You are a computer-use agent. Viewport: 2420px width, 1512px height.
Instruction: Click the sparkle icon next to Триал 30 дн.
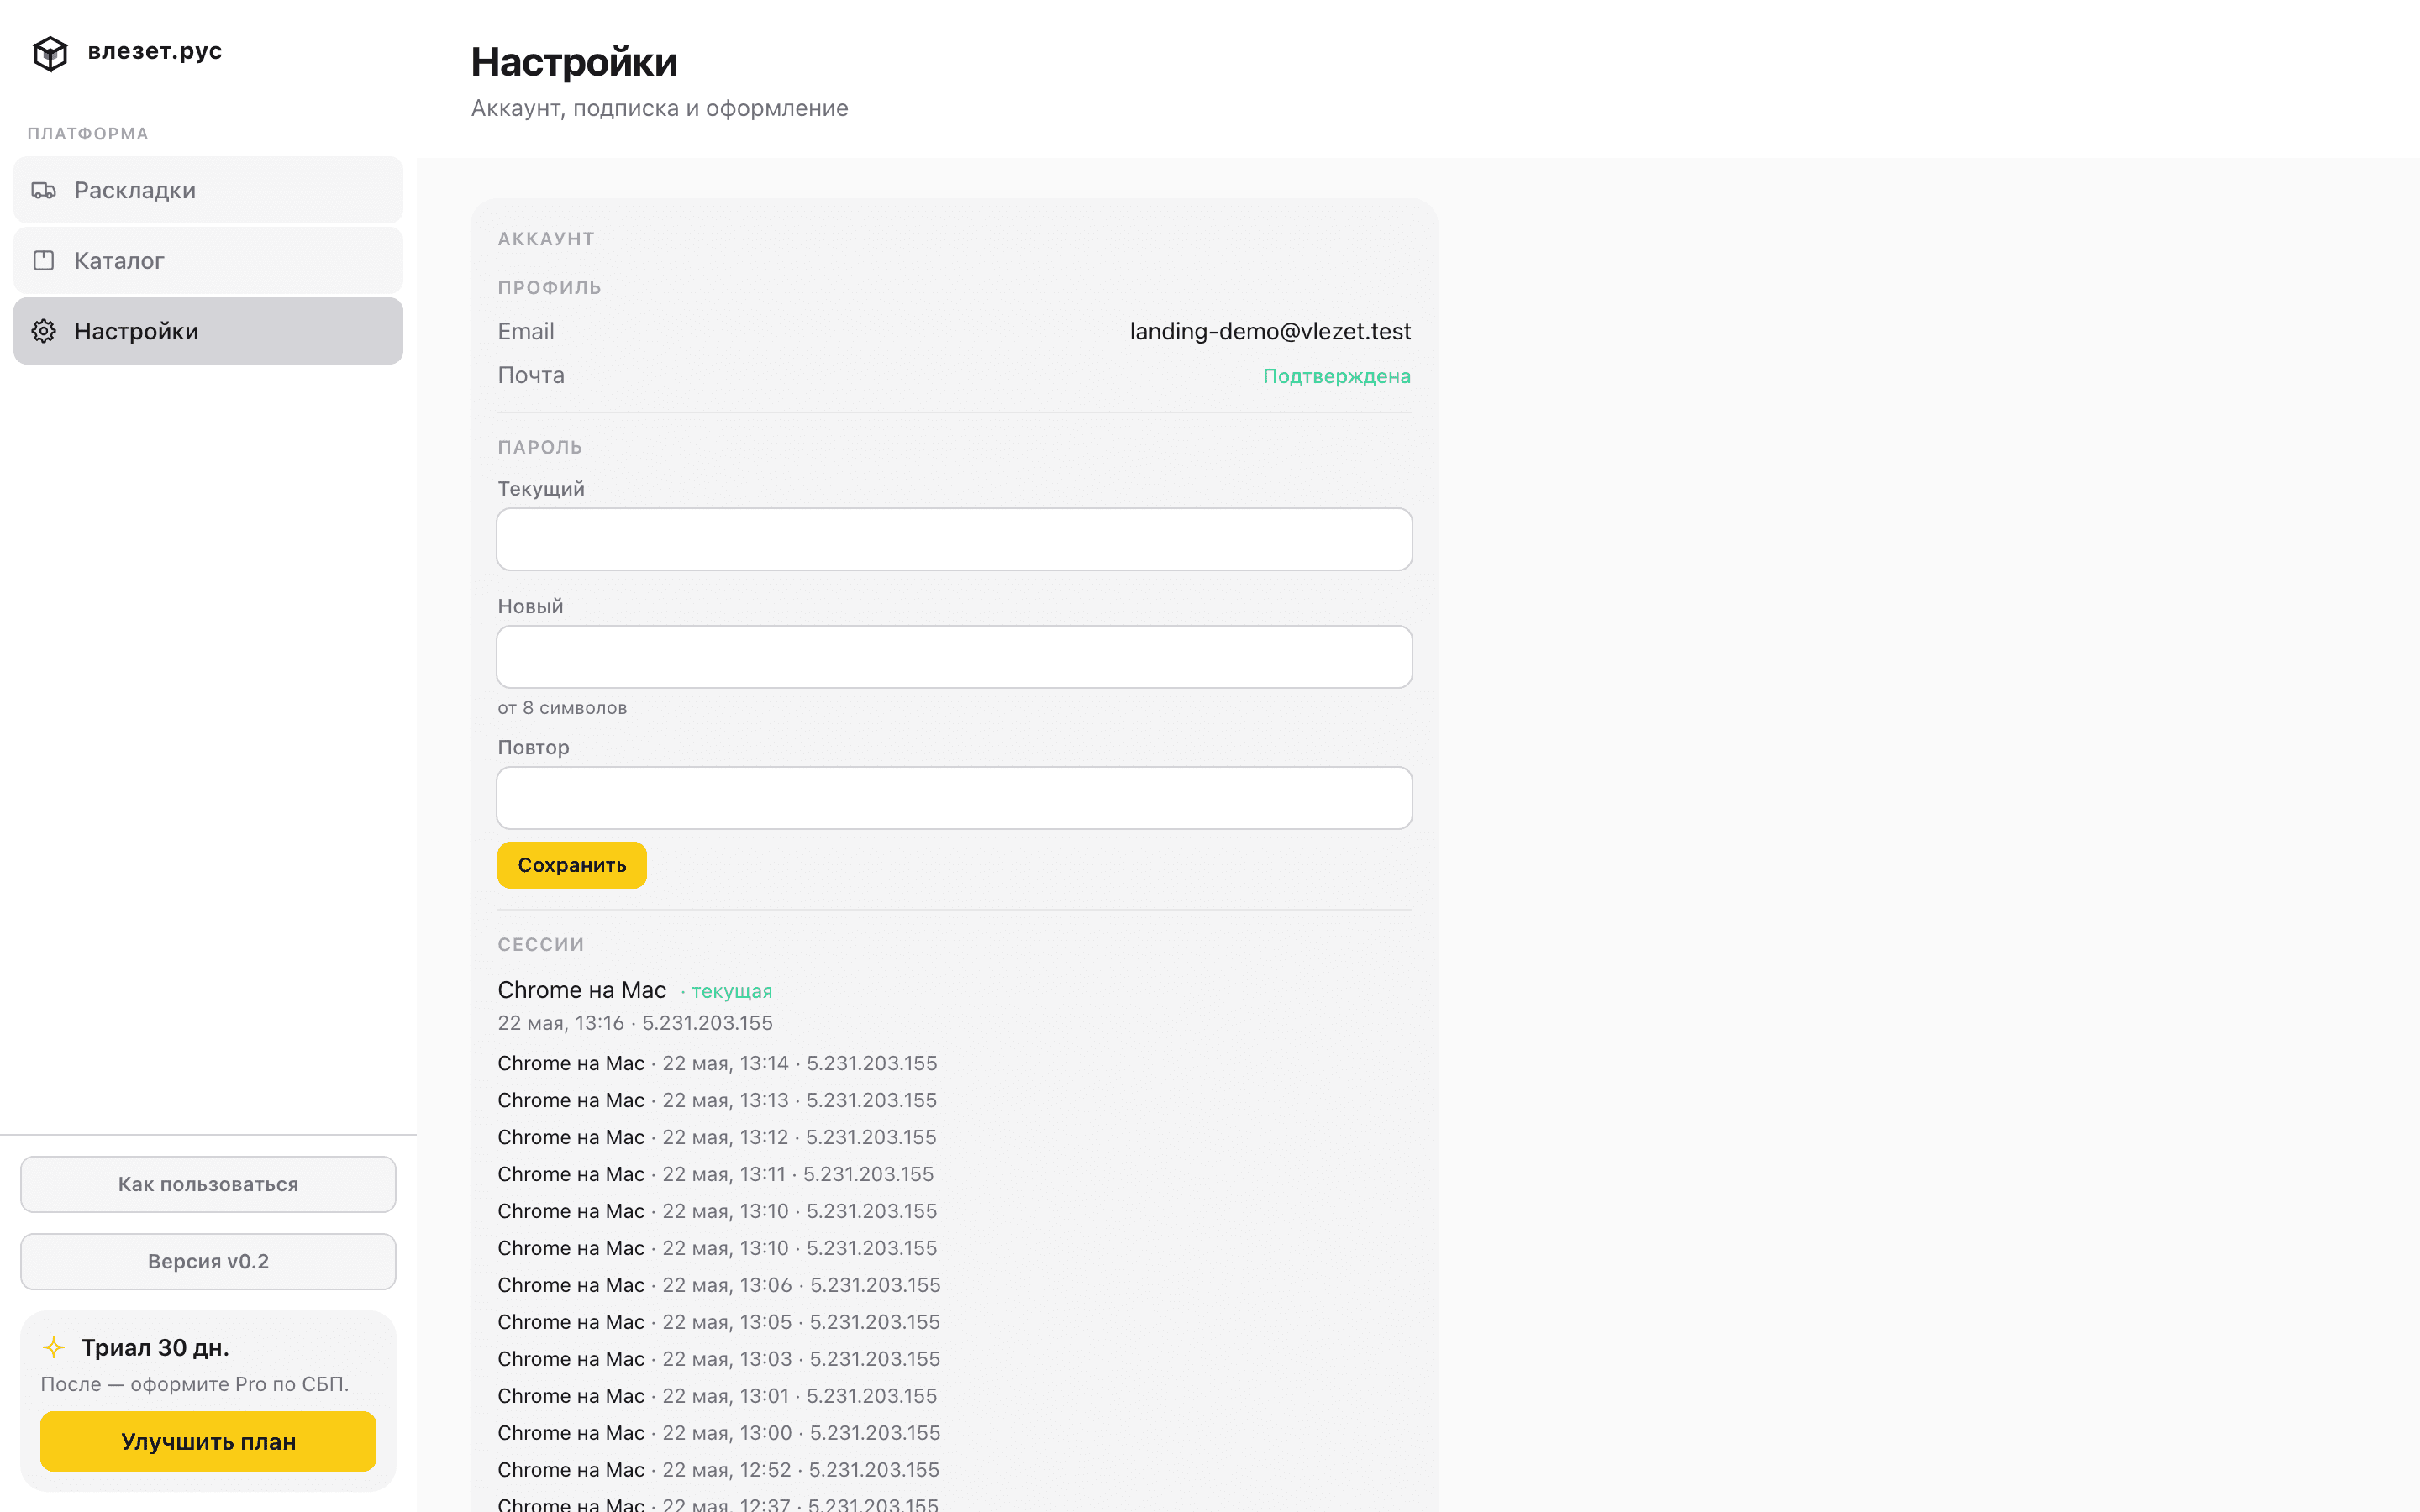pos(54,1348)
